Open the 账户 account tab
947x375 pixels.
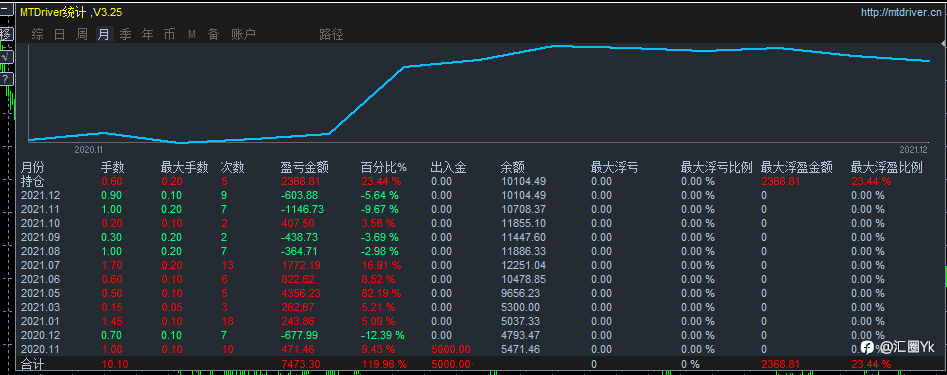click(243, 34)
